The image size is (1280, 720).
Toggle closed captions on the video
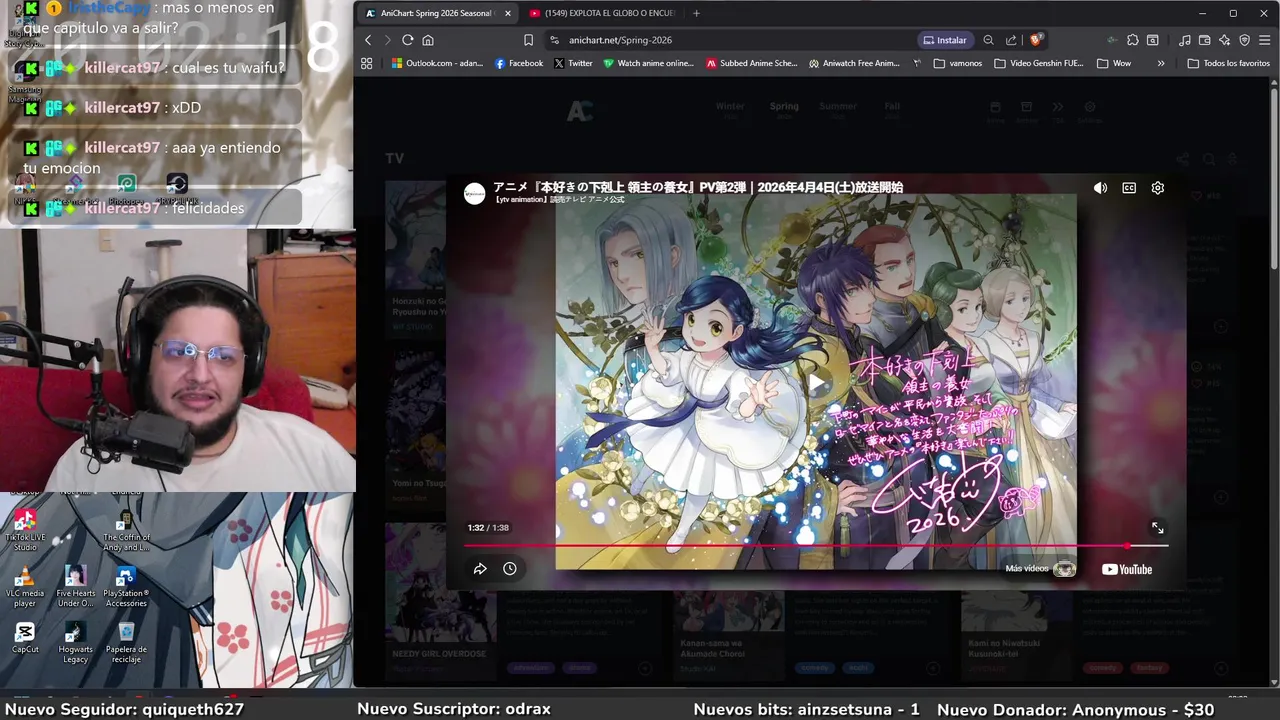[1129, 188]
